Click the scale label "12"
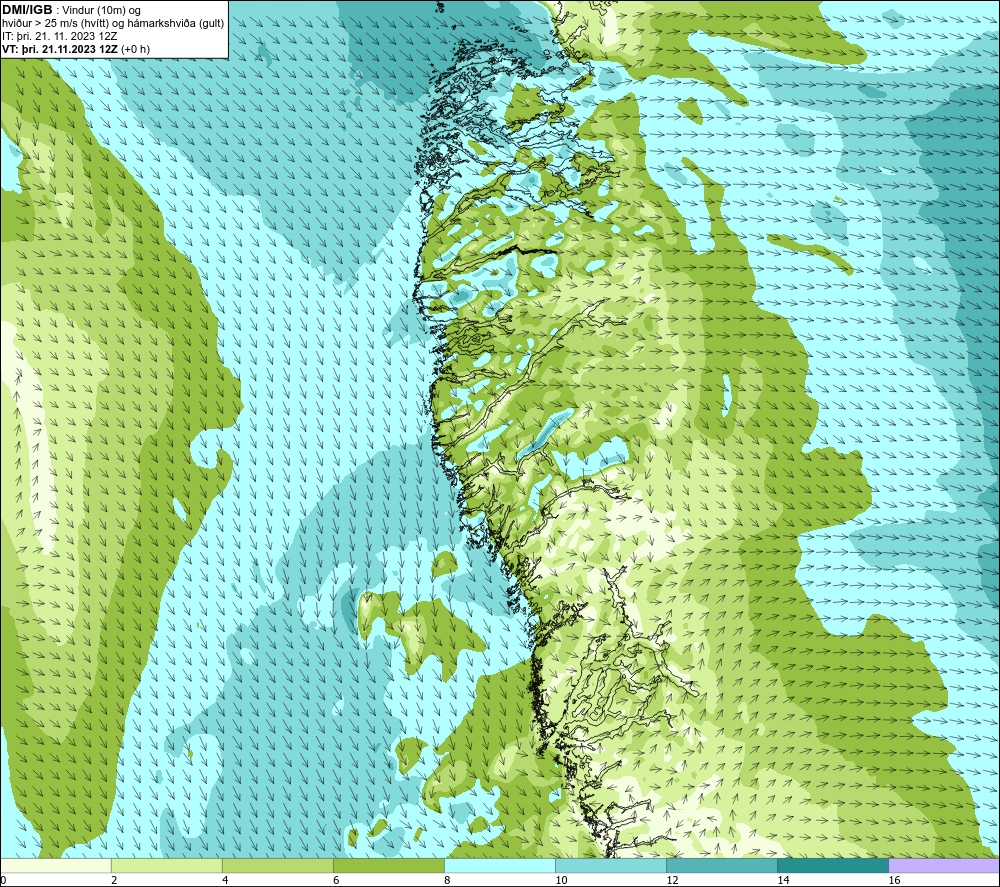The width and height of the screenshot is (1000, 887). coord(672,880)
